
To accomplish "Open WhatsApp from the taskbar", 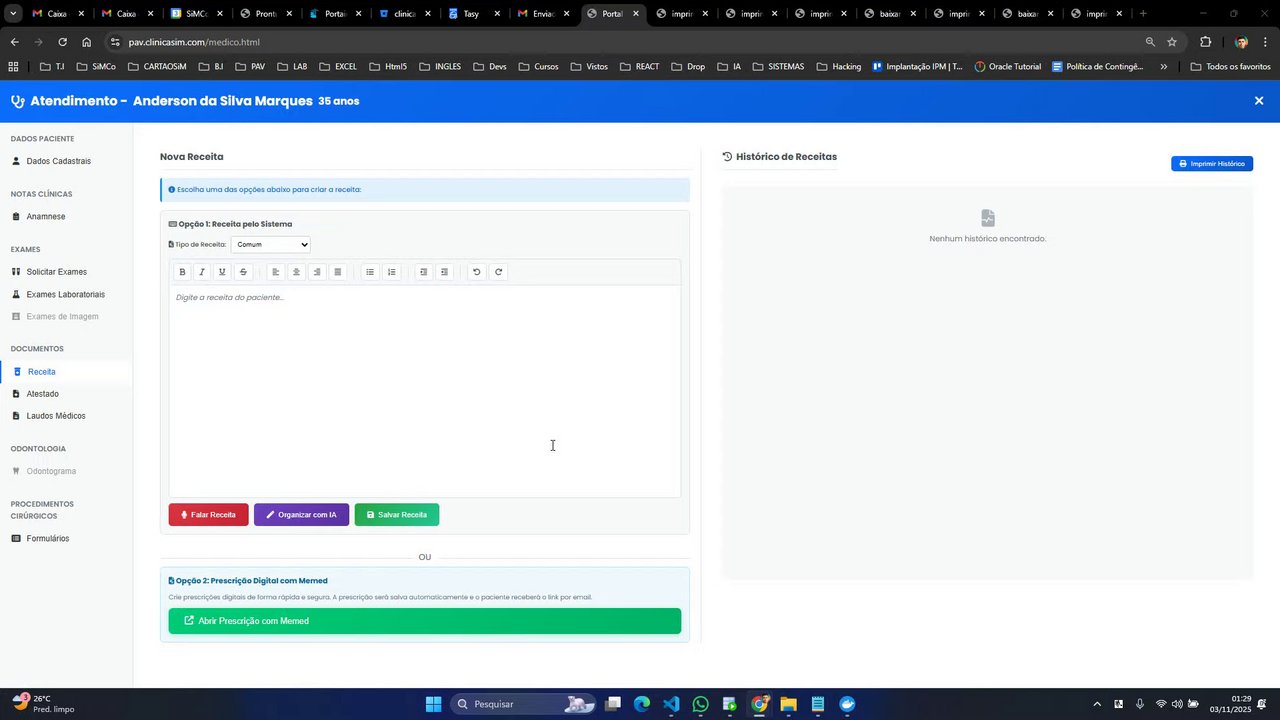I will (x=700, y=704).
